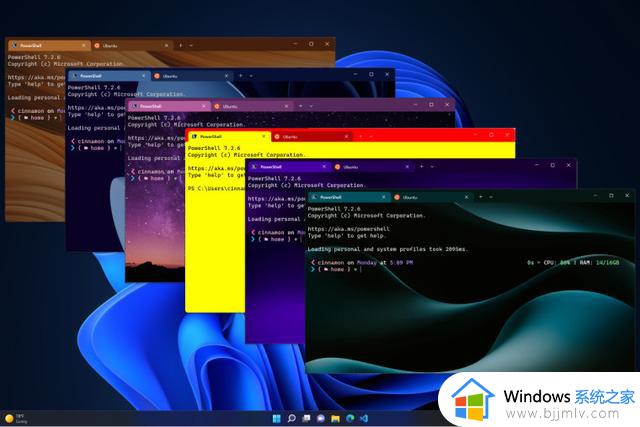
Task: Click the https://aka.ms/powershell link in the teal window
Action: pyautogui.click(x=349, y=229)
